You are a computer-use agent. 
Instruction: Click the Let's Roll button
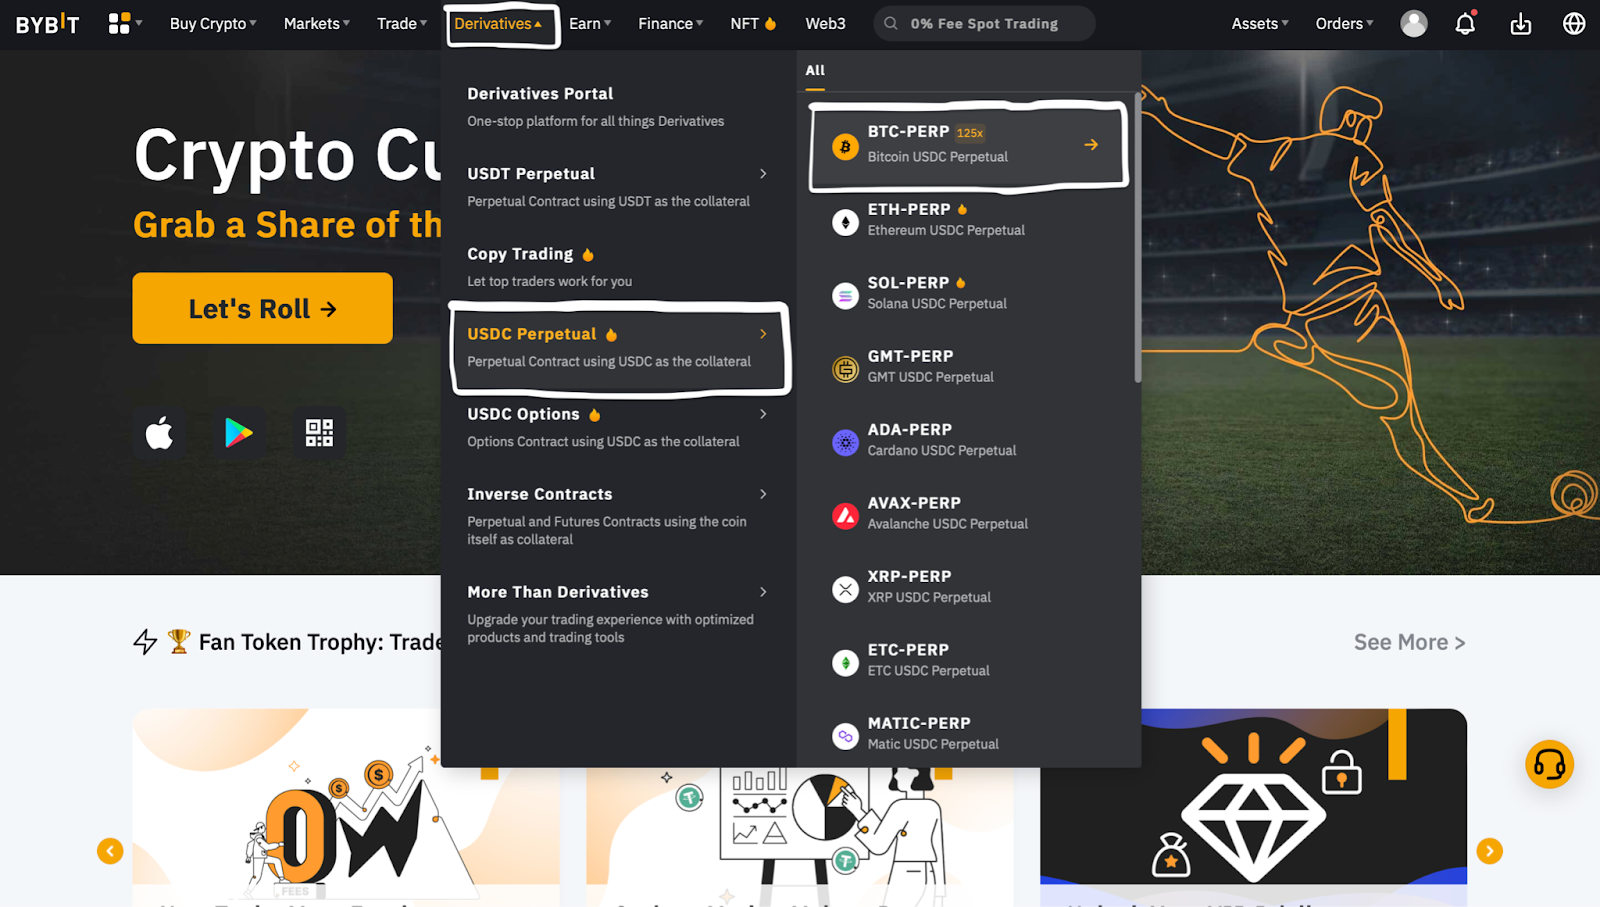point(262,308)
